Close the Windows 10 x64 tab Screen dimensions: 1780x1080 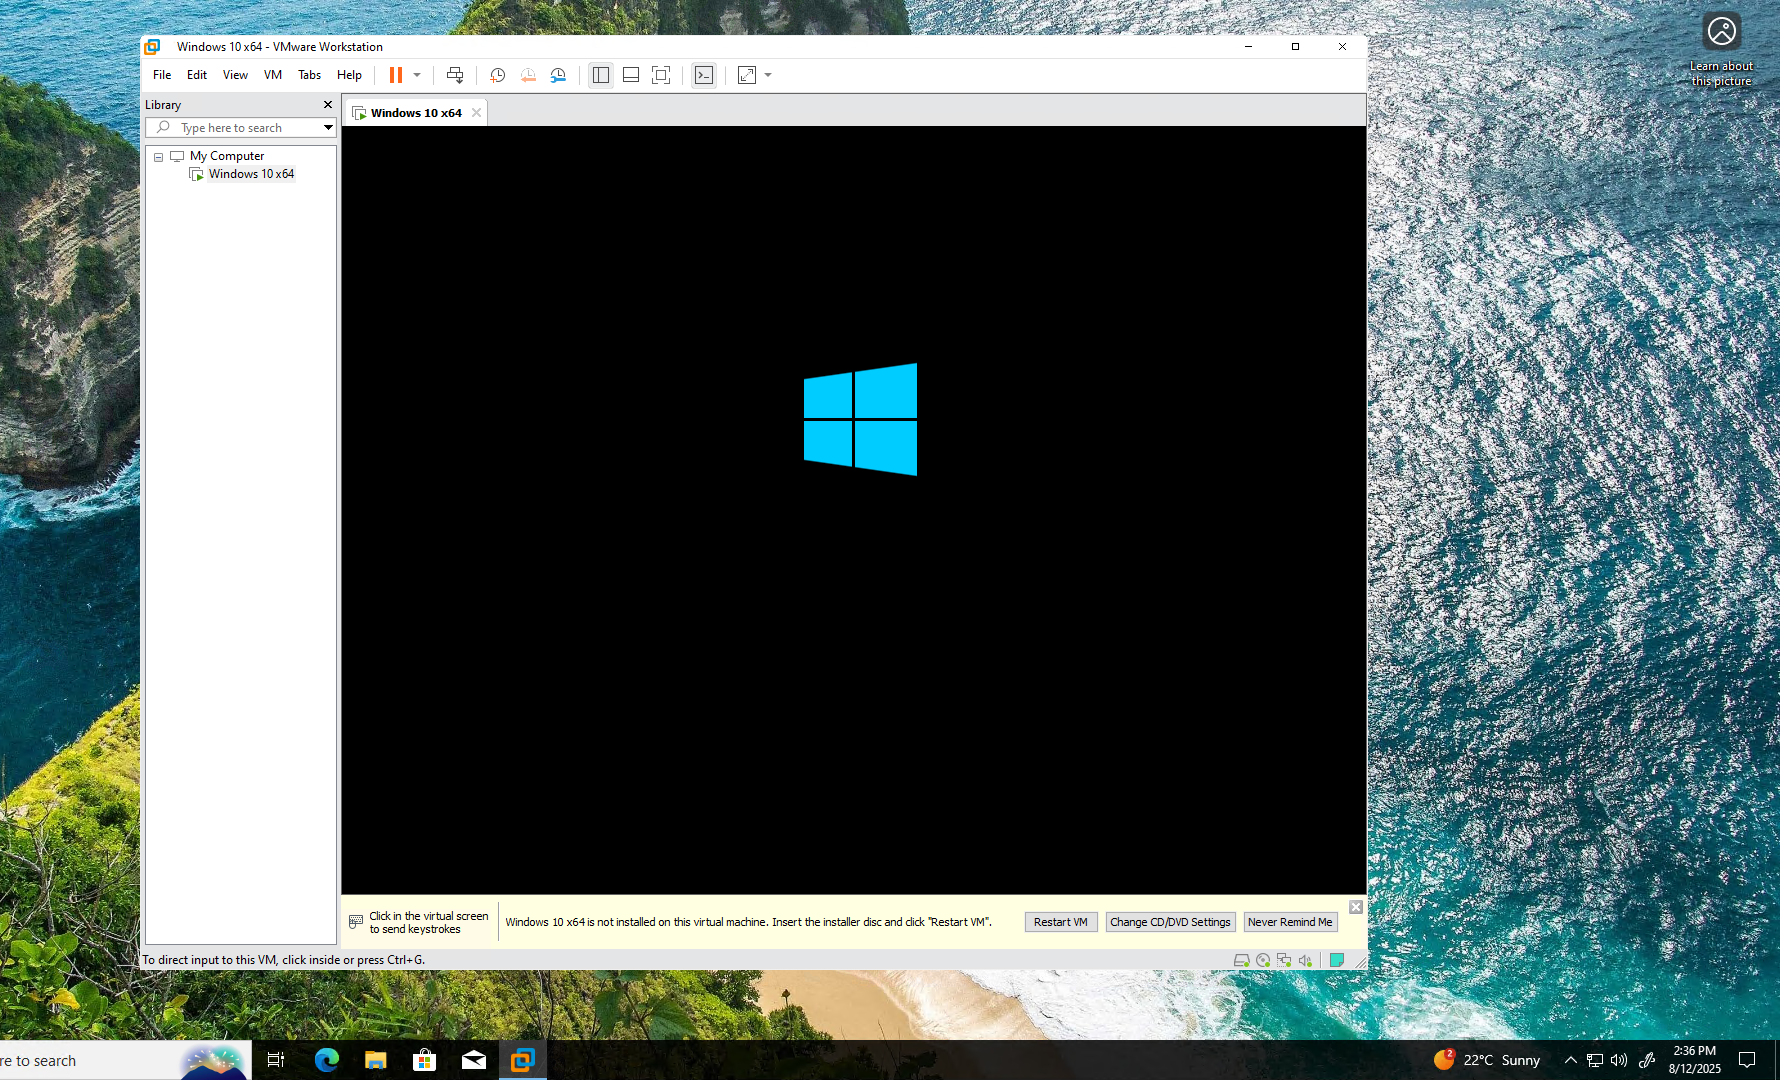(477, 113)
